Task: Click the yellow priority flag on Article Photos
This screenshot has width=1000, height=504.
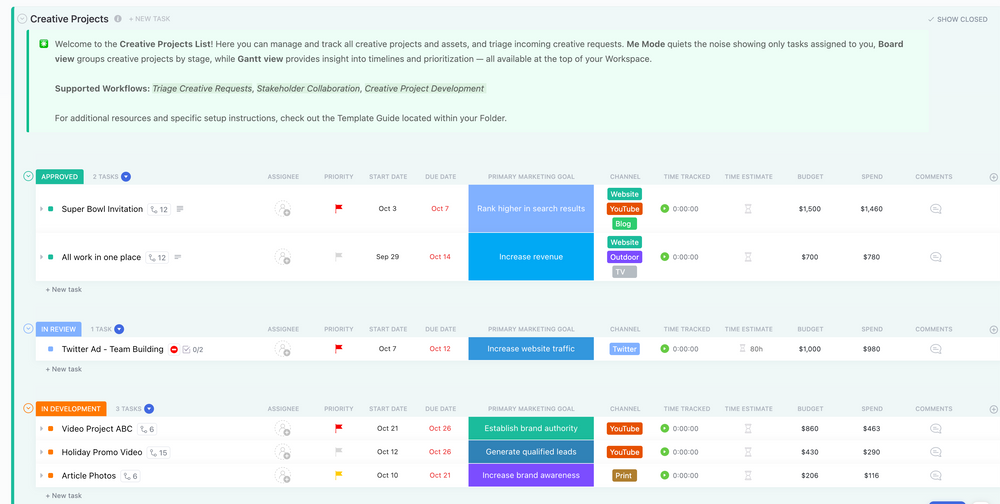Action: coord(339,475)
